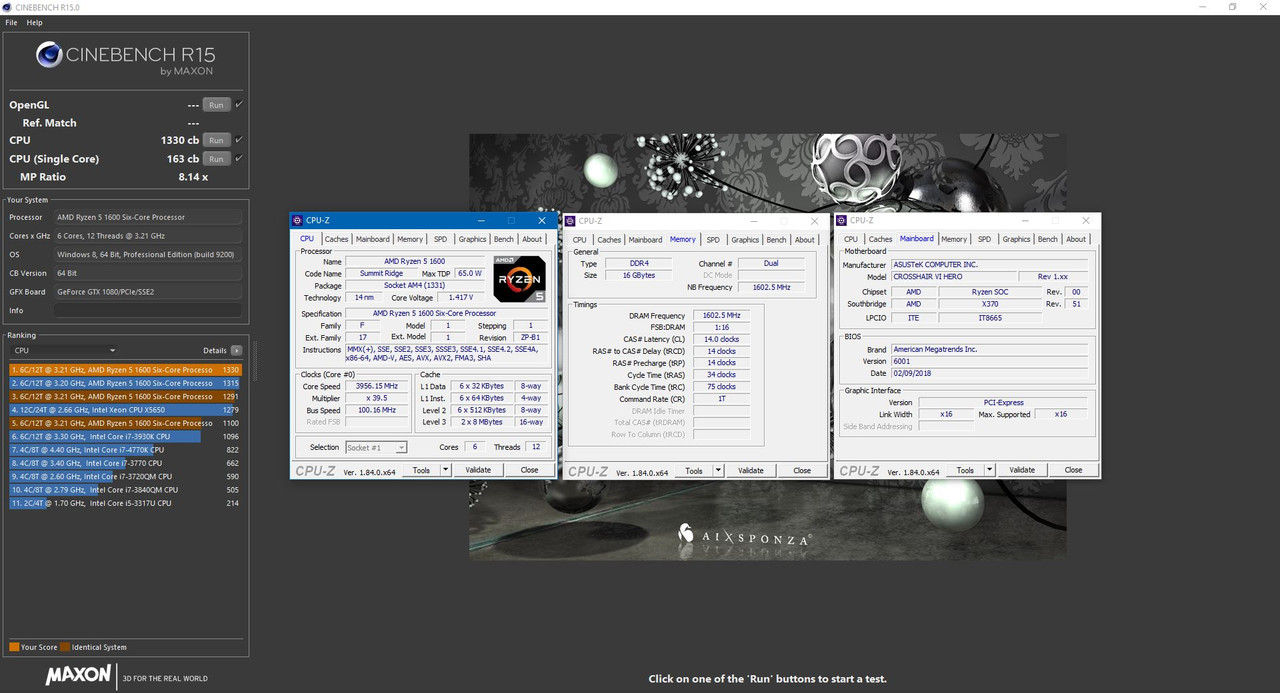This screenshot has height=693, width=1280.
Task: Select the Core i5-3317U ranking row
Action: pos(125,503)
